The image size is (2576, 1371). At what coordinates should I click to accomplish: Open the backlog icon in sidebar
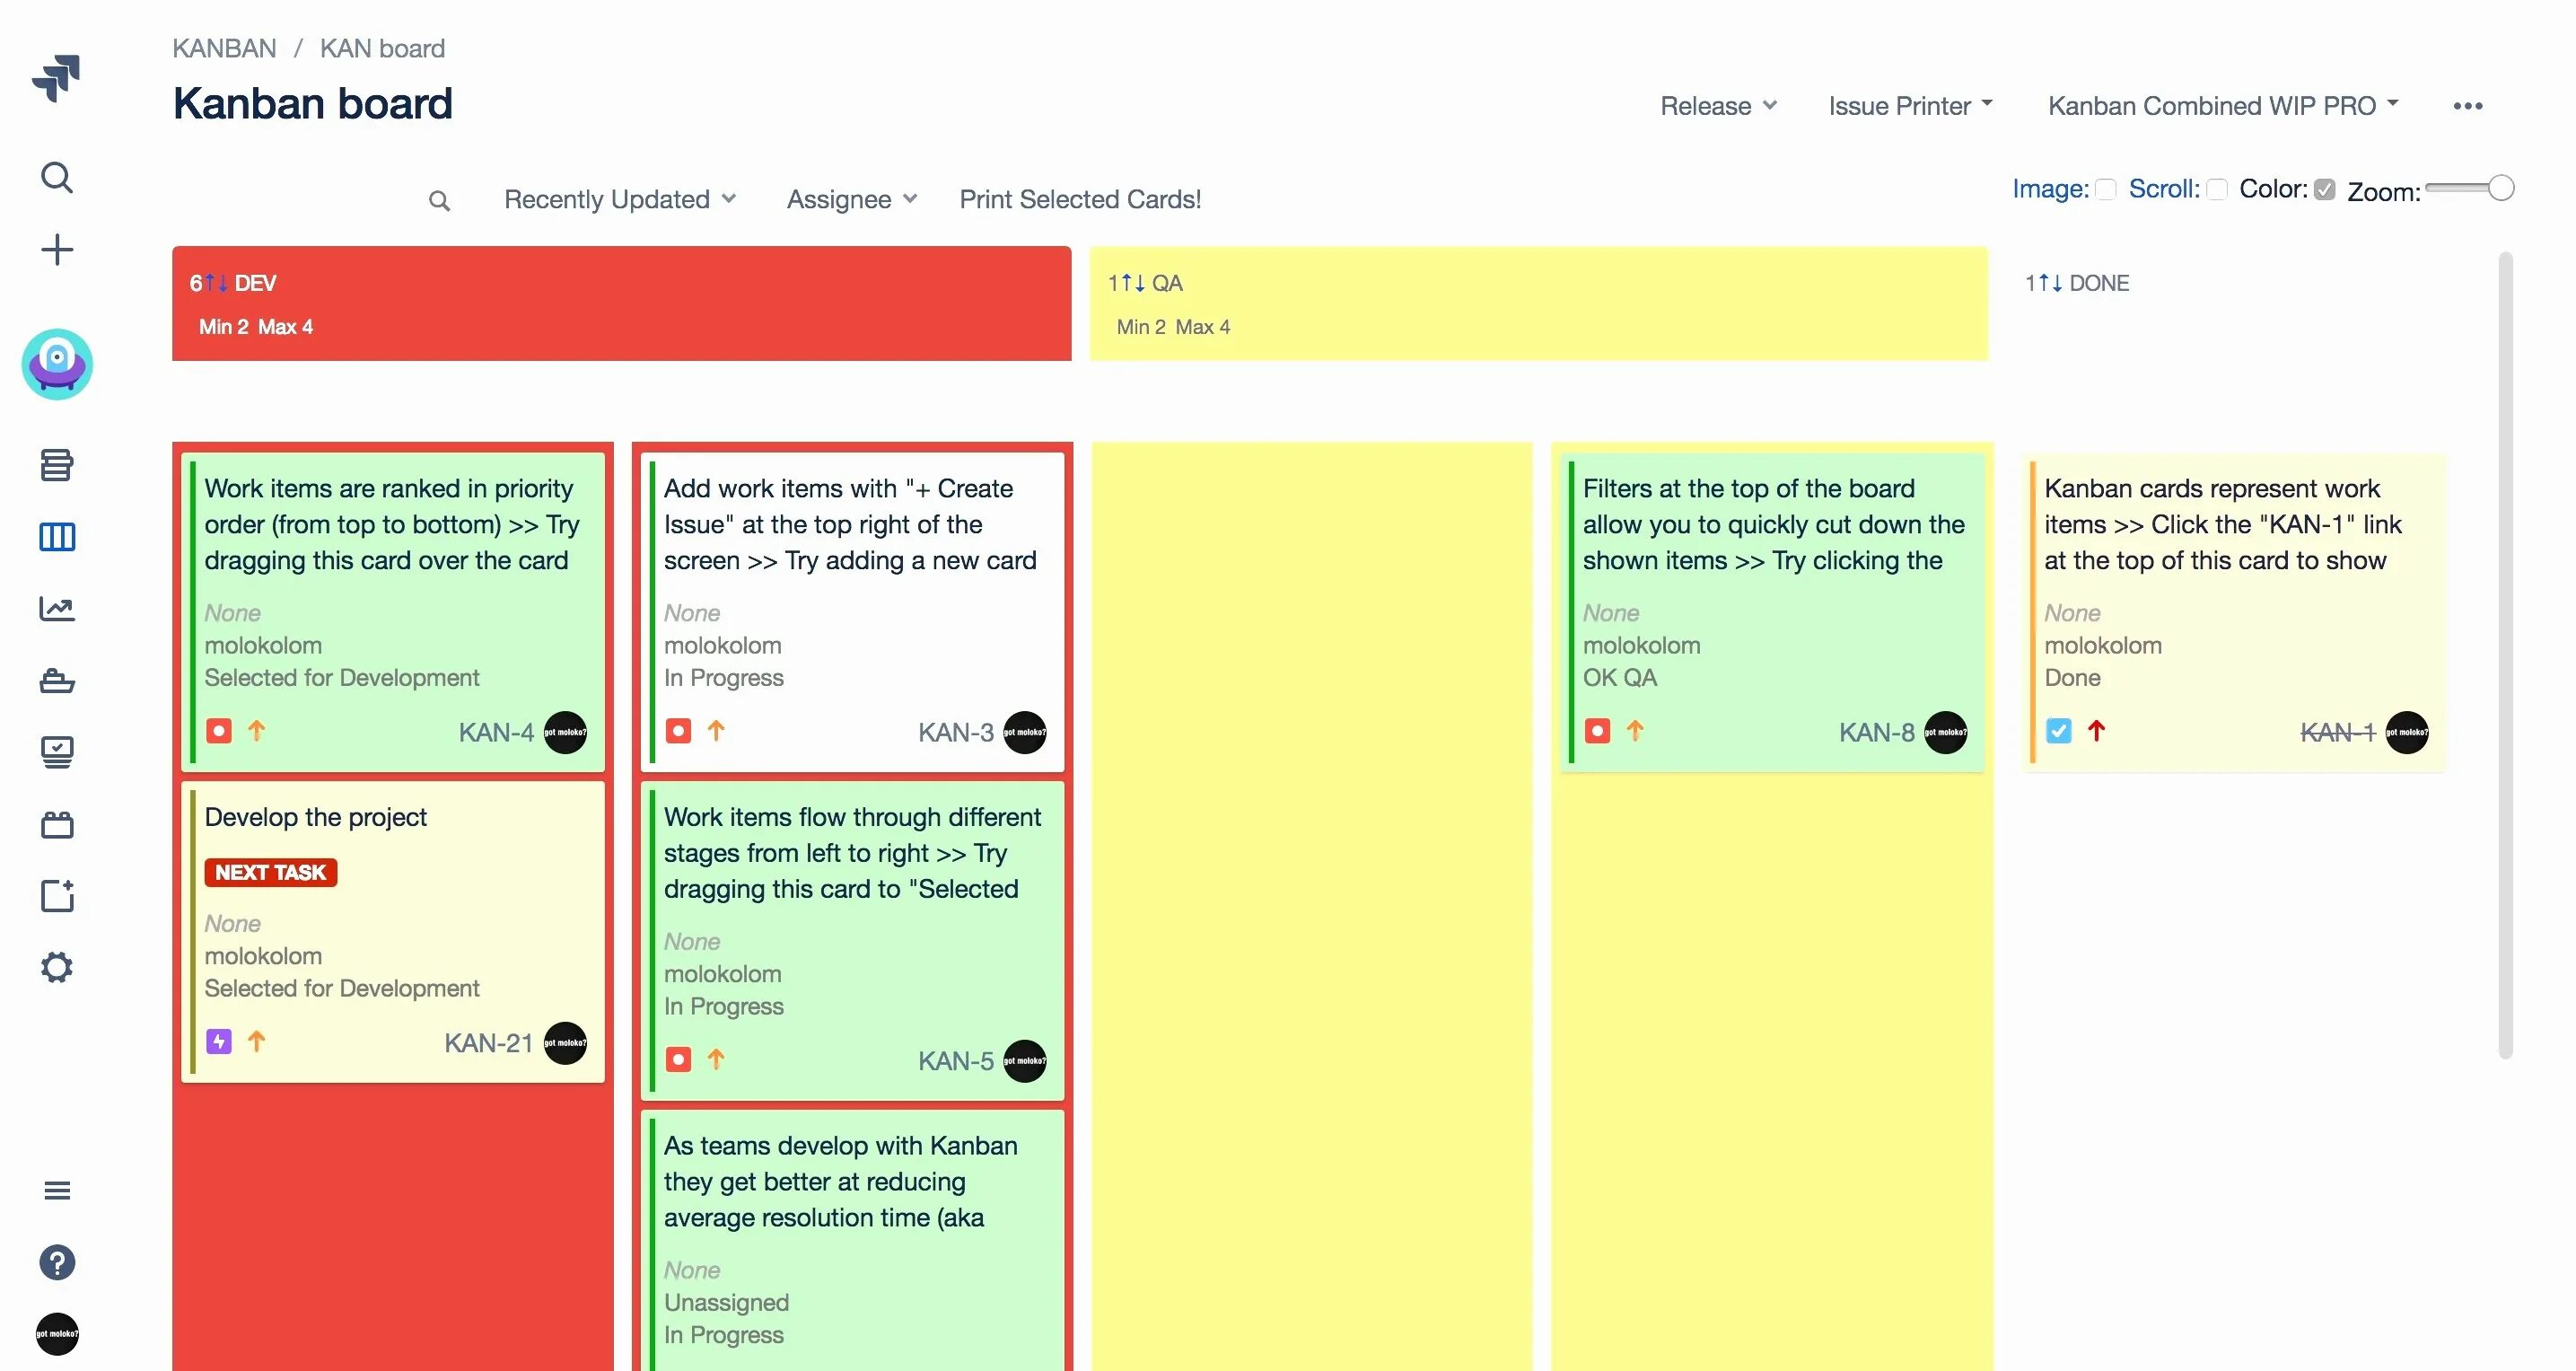pyautogui.click(x=57, y=464)
